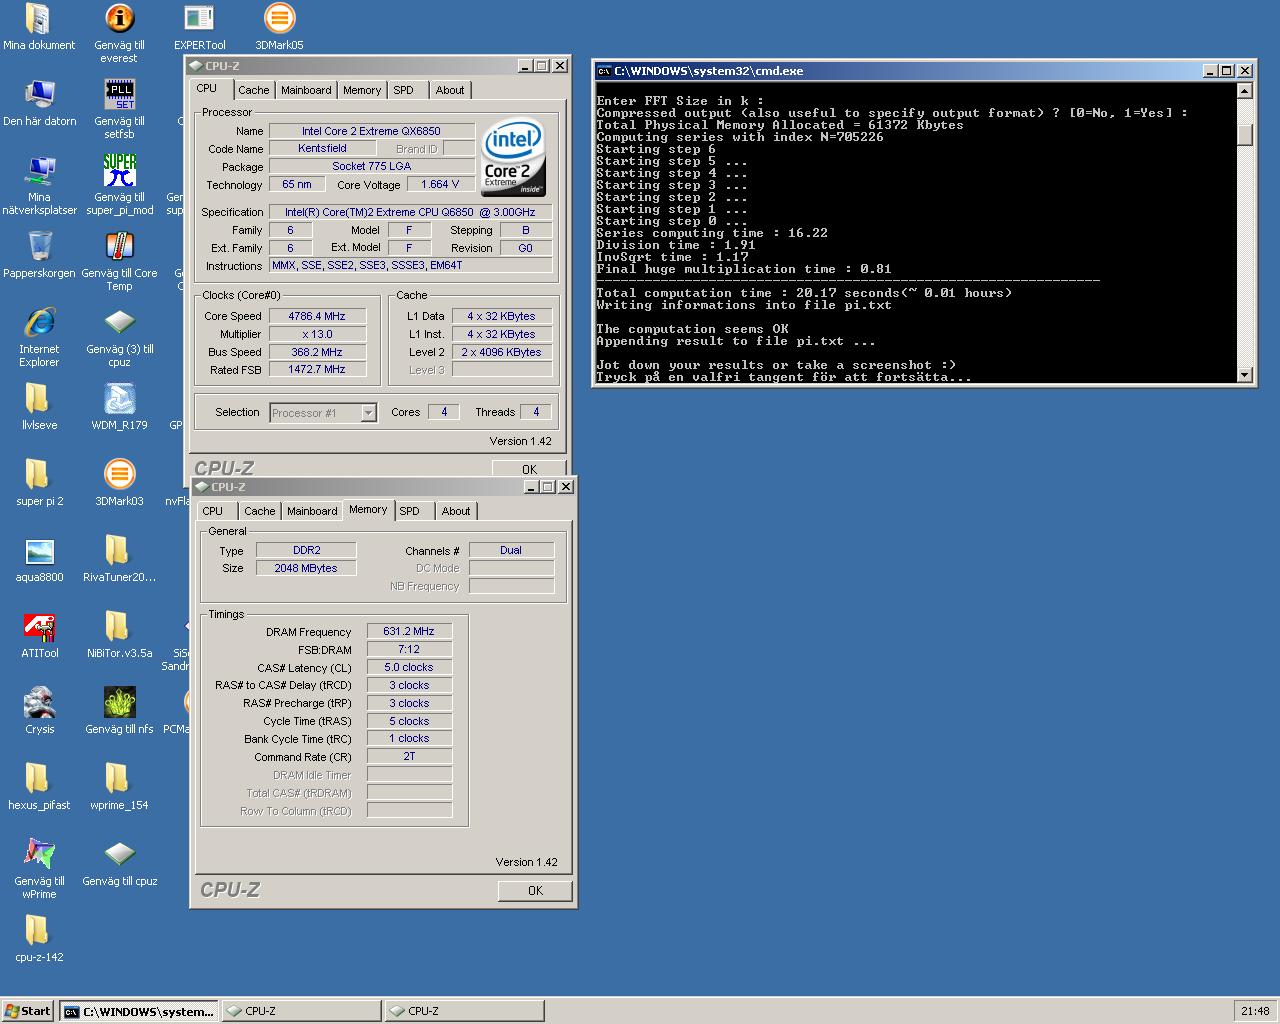Screen dimensions: 1280x1024
Task: Click the FSB:DRAM ratio value 7:12
Action: click(x=409, y=649)
